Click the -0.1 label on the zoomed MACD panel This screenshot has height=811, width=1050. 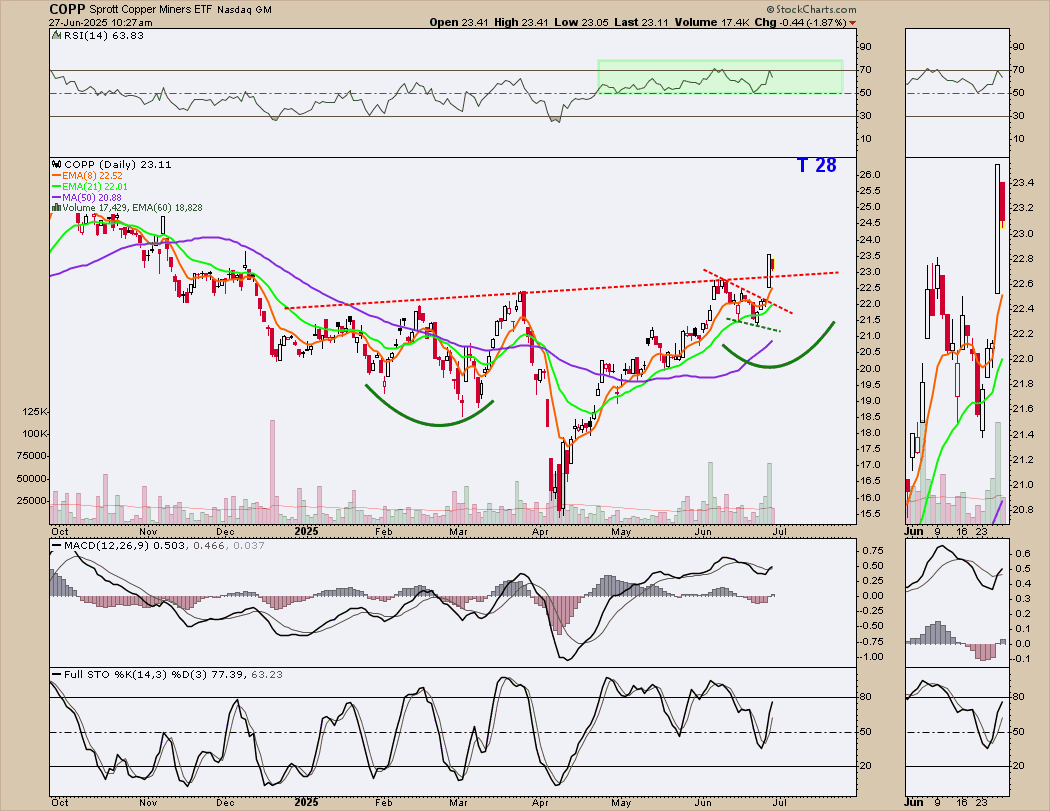pos(1021,658)
